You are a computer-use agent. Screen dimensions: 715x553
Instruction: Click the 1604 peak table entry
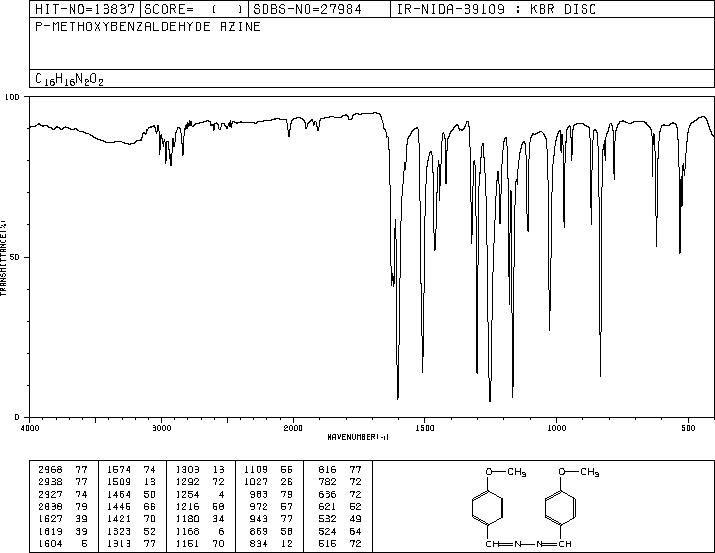coord(63,544)
